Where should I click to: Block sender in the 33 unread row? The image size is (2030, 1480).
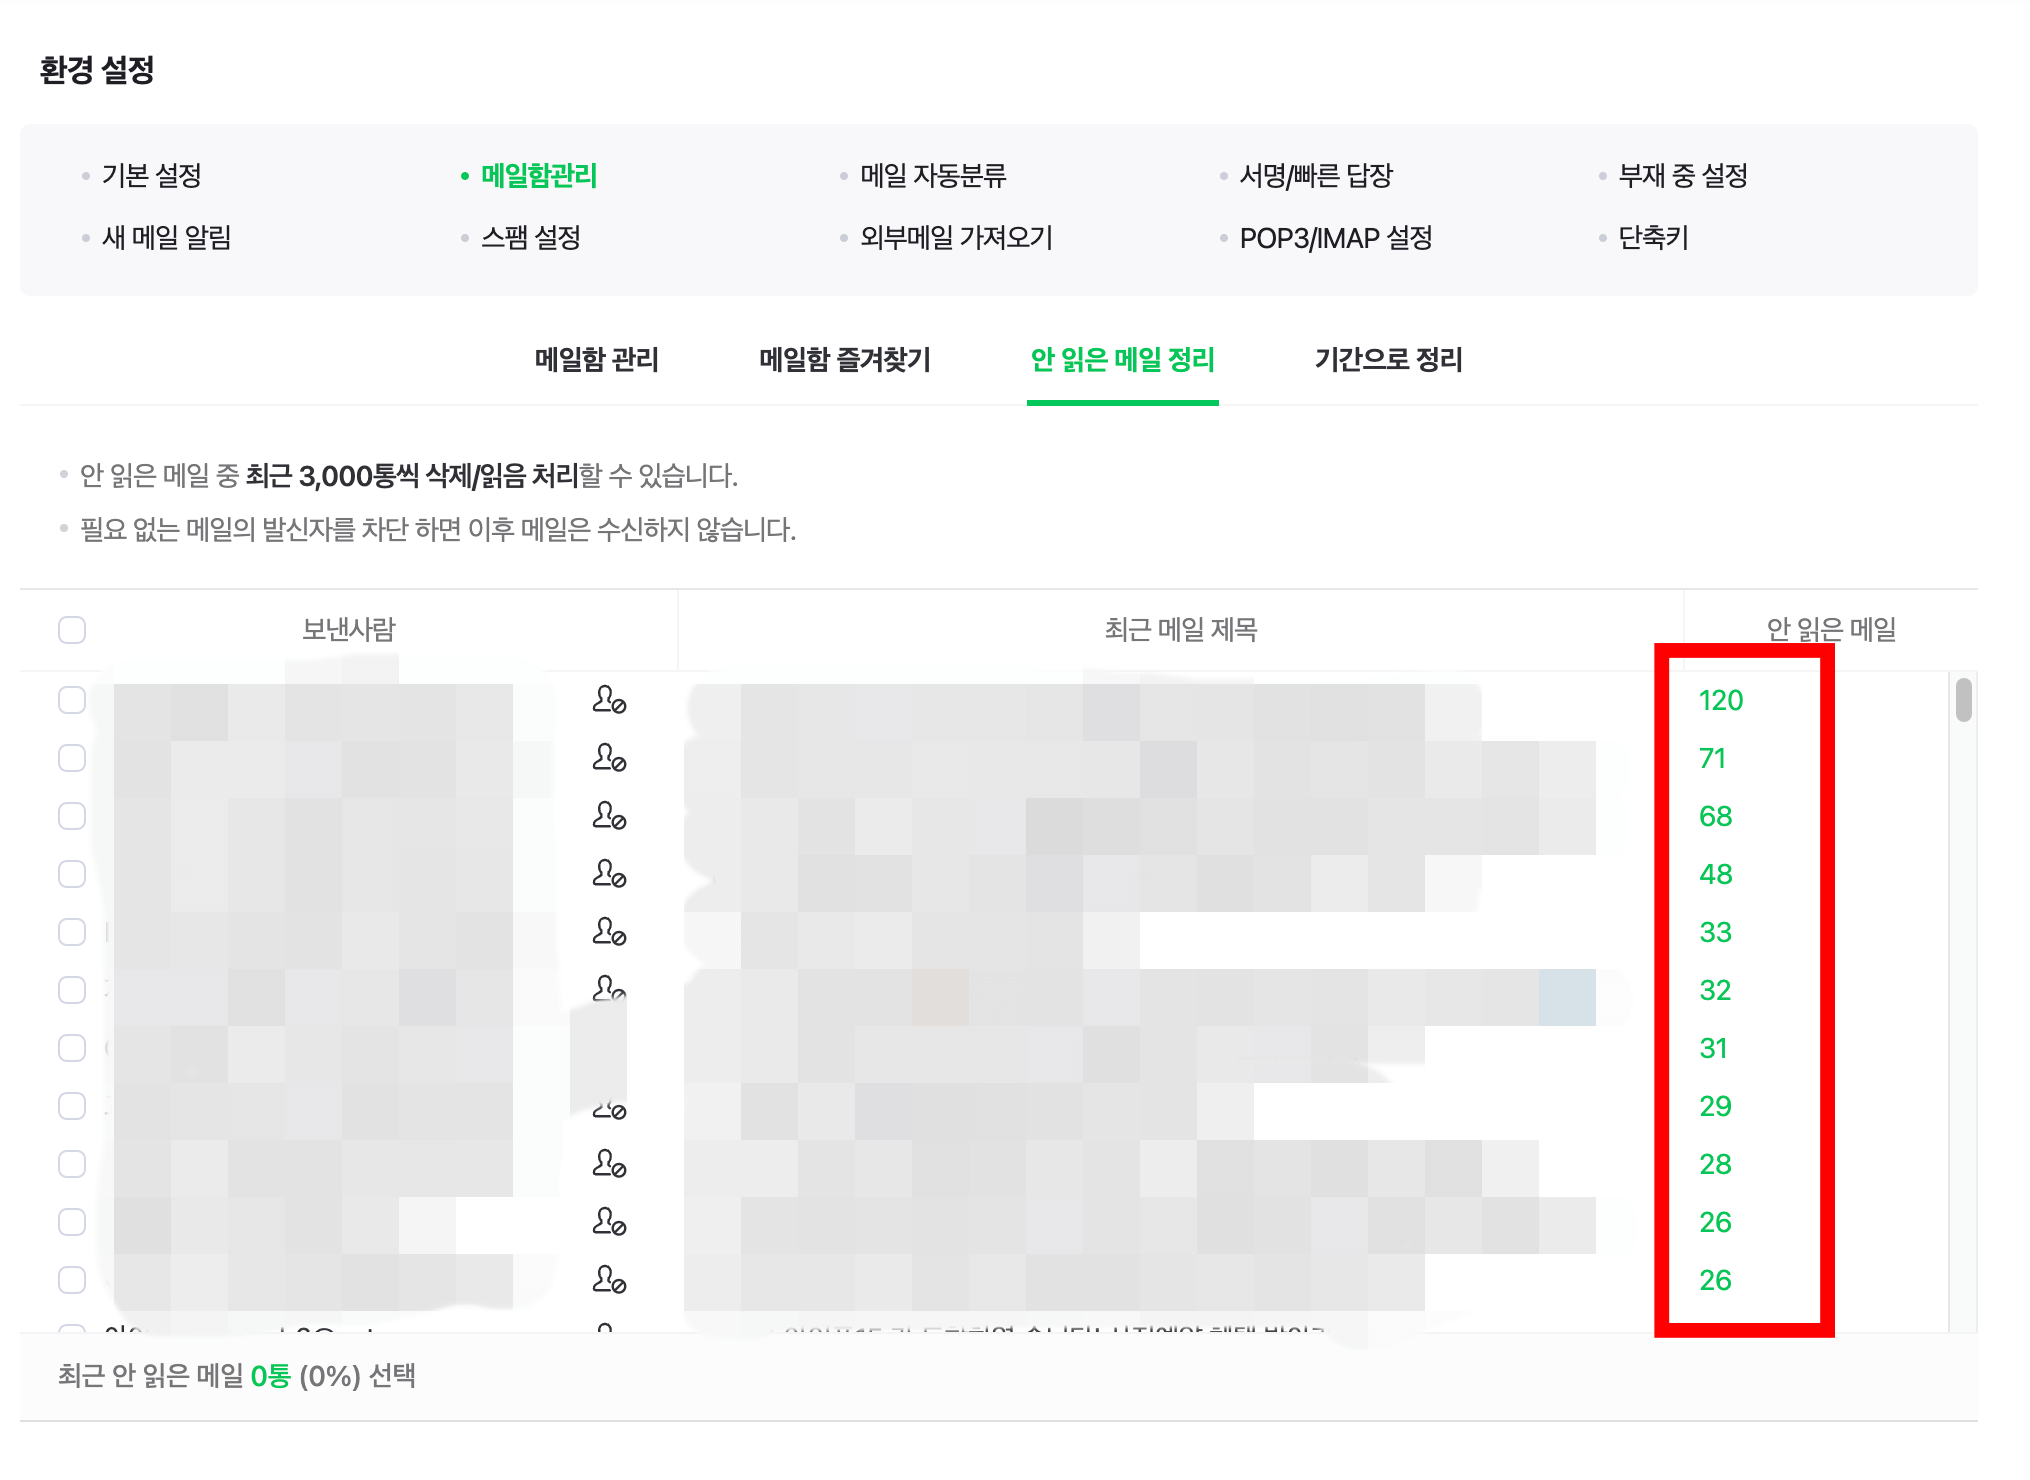pyautogui.click(x=609, y=932)
